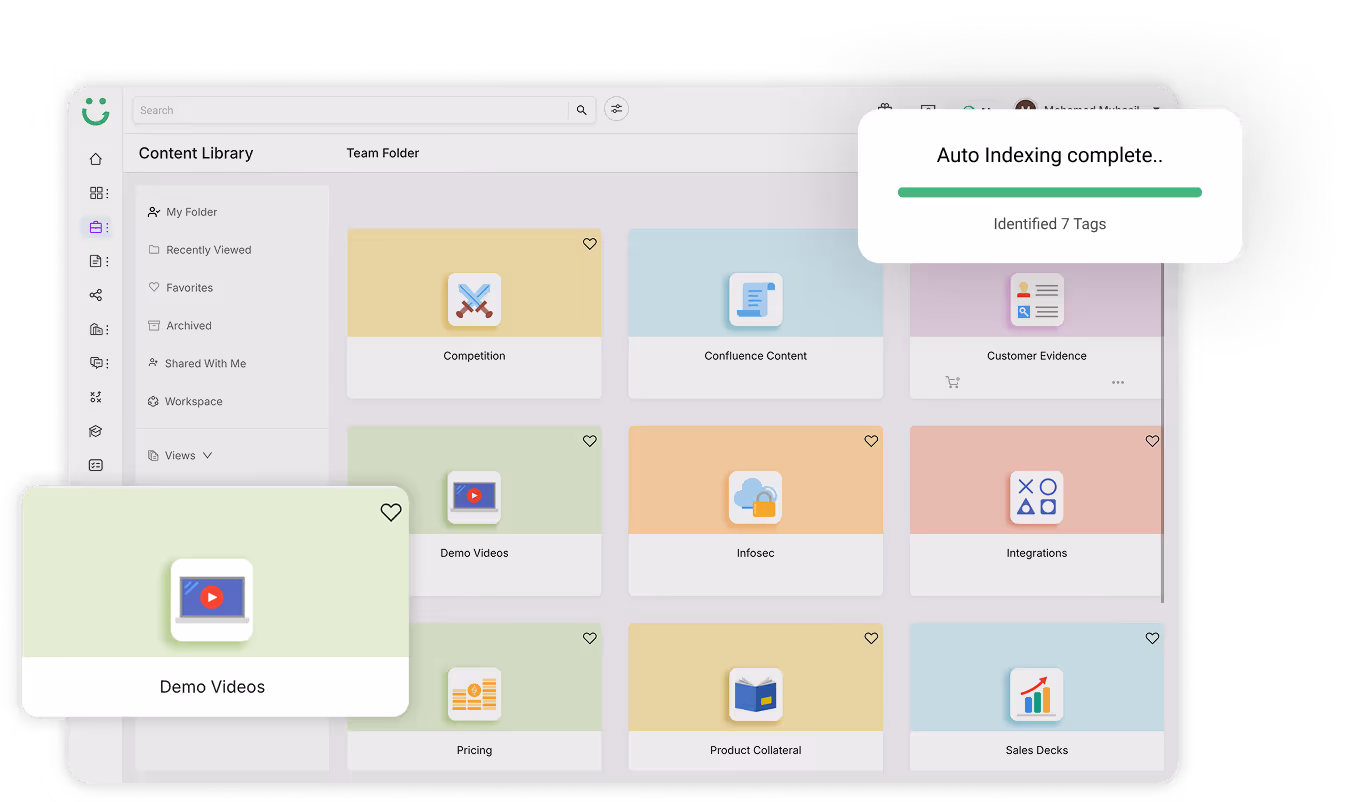Open the three-dot menu on Customer Evidence

point(1118,382)
